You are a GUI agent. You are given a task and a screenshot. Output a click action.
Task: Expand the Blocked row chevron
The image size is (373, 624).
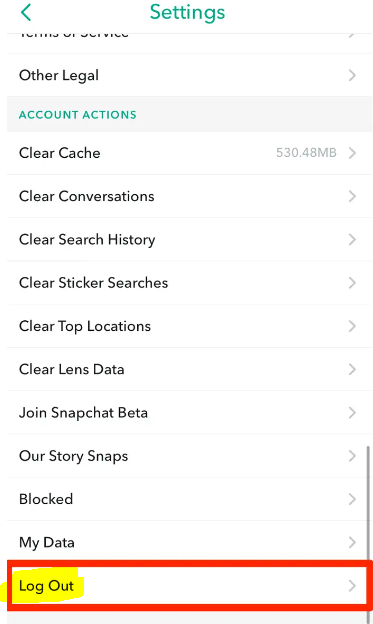[352, 499]
